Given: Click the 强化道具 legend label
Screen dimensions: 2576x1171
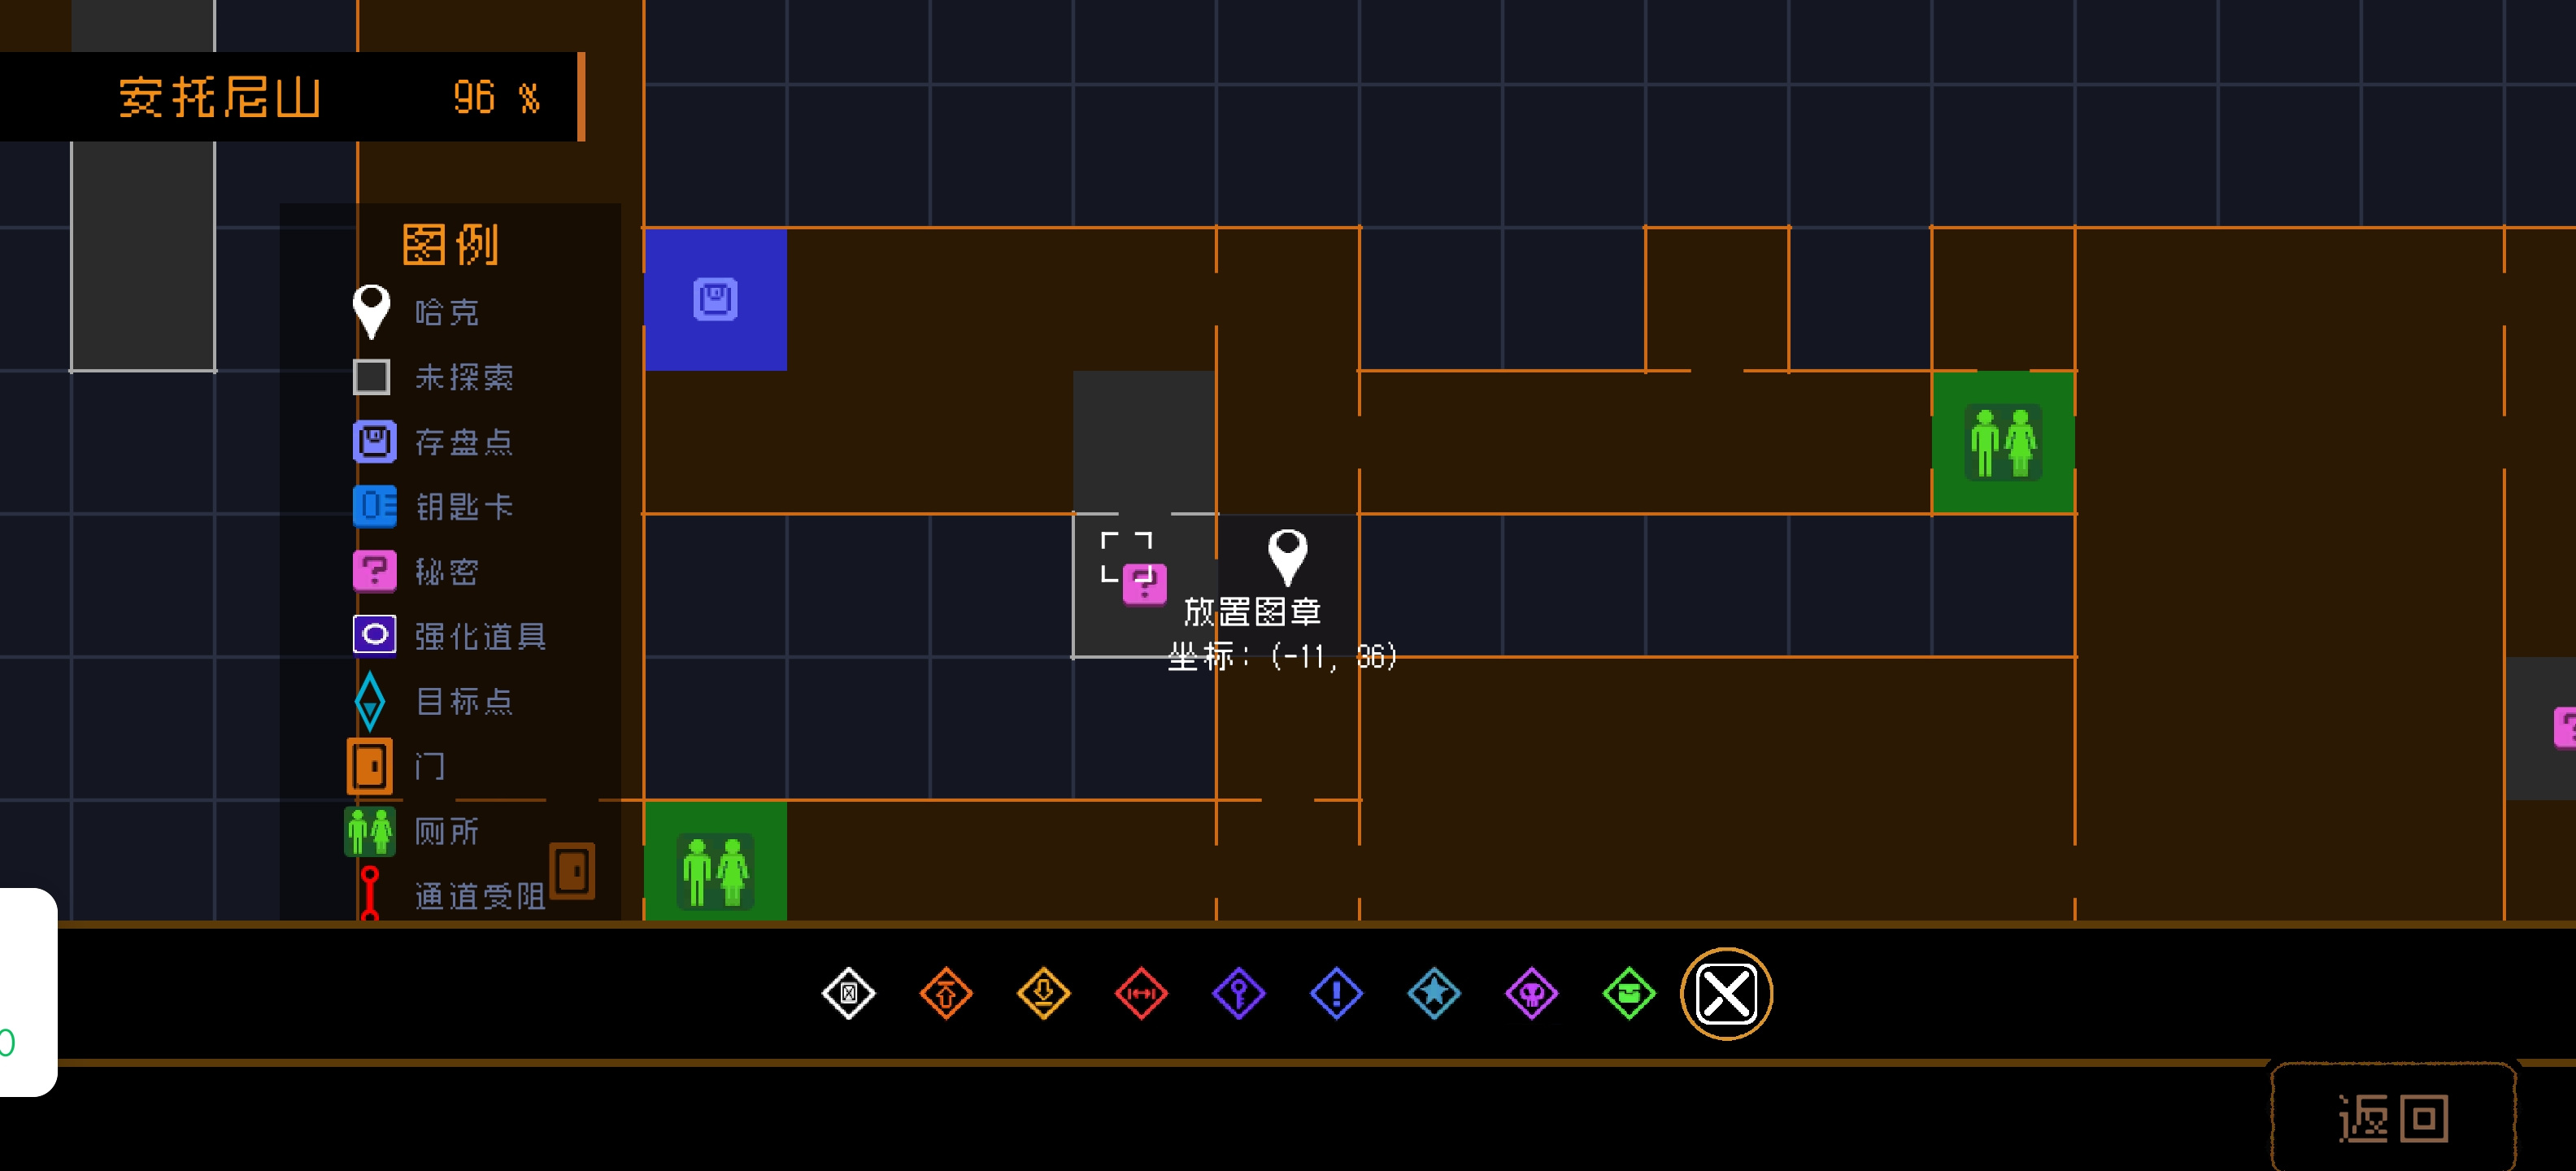Looking at the screenshot, I should [x=481, y=636].
